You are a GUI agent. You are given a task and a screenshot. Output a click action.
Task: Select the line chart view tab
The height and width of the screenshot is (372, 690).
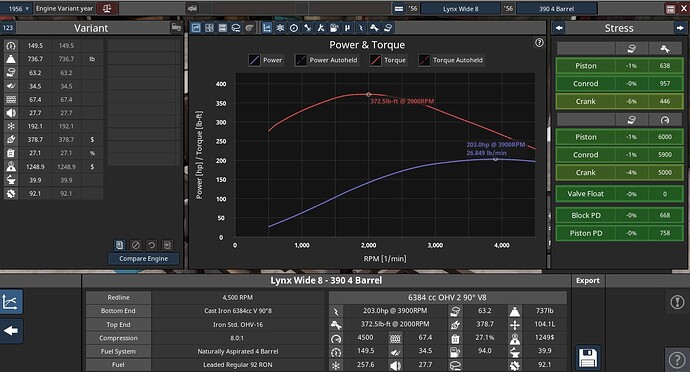(196, 28)
